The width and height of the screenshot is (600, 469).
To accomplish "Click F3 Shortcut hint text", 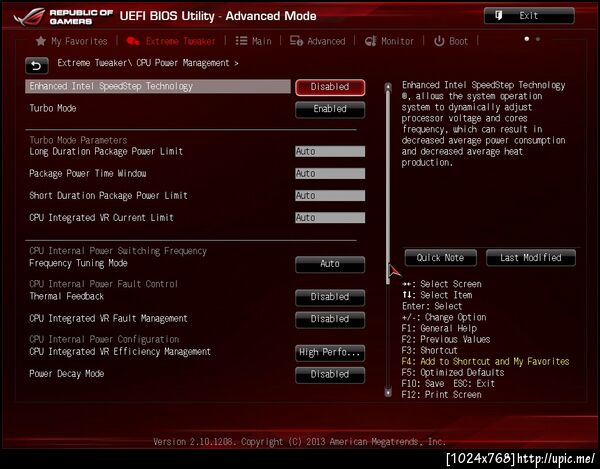I will [x=430, y=350].
